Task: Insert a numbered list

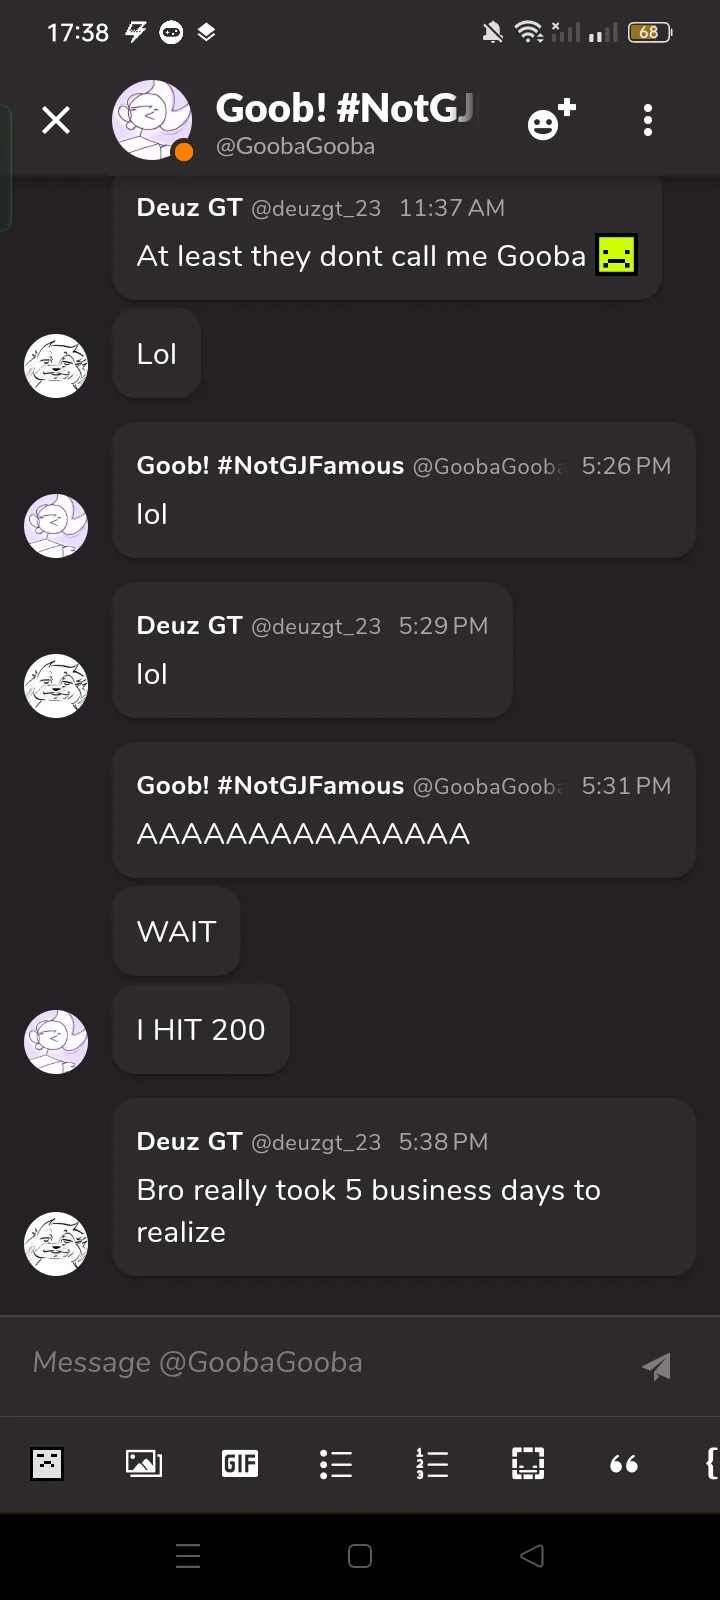Action: [x=432, y=1464]
